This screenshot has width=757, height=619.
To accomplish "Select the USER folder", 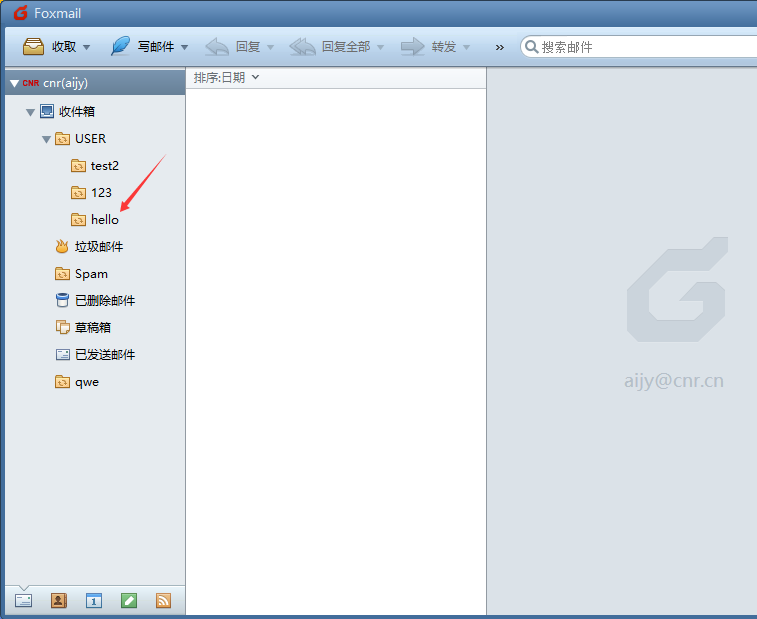I will 90,139.
